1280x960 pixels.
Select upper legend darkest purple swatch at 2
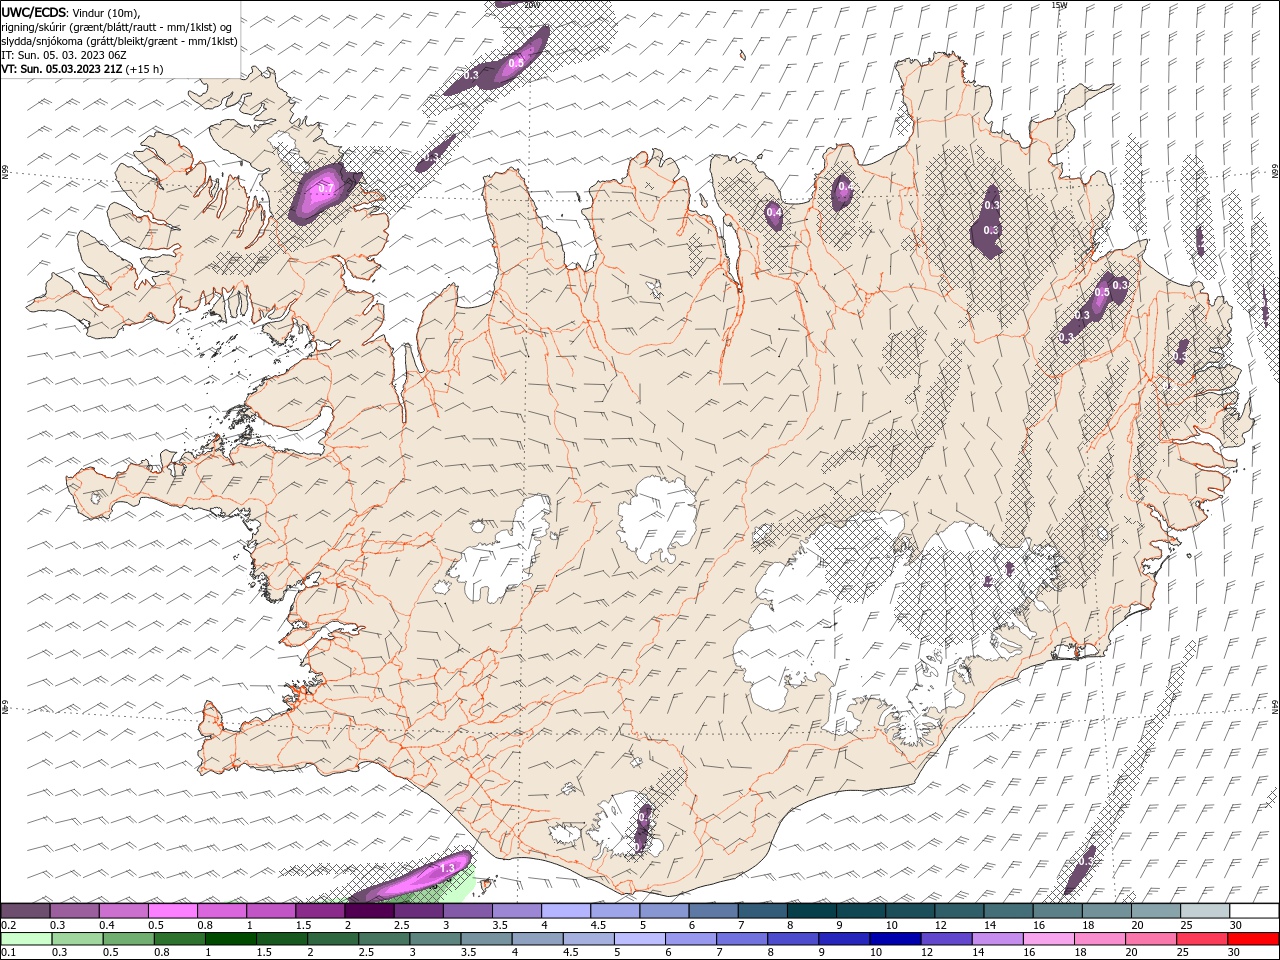368,911
